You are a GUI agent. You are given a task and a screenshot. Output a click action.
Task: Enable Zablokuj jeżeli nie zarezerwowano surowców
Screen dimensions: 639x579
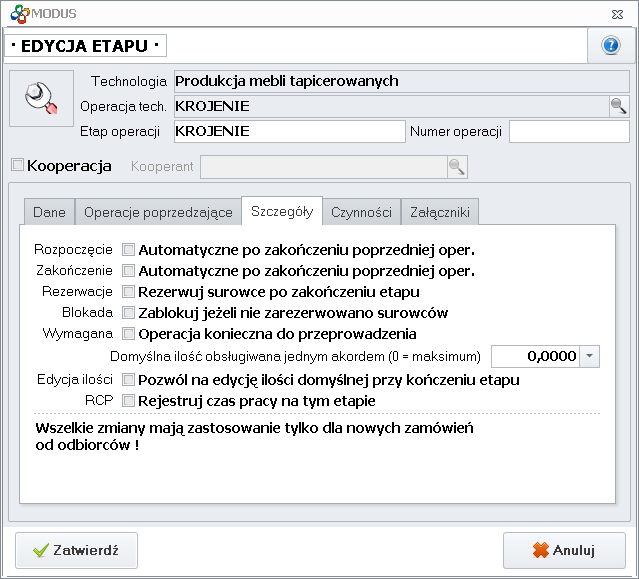point(128,313)
